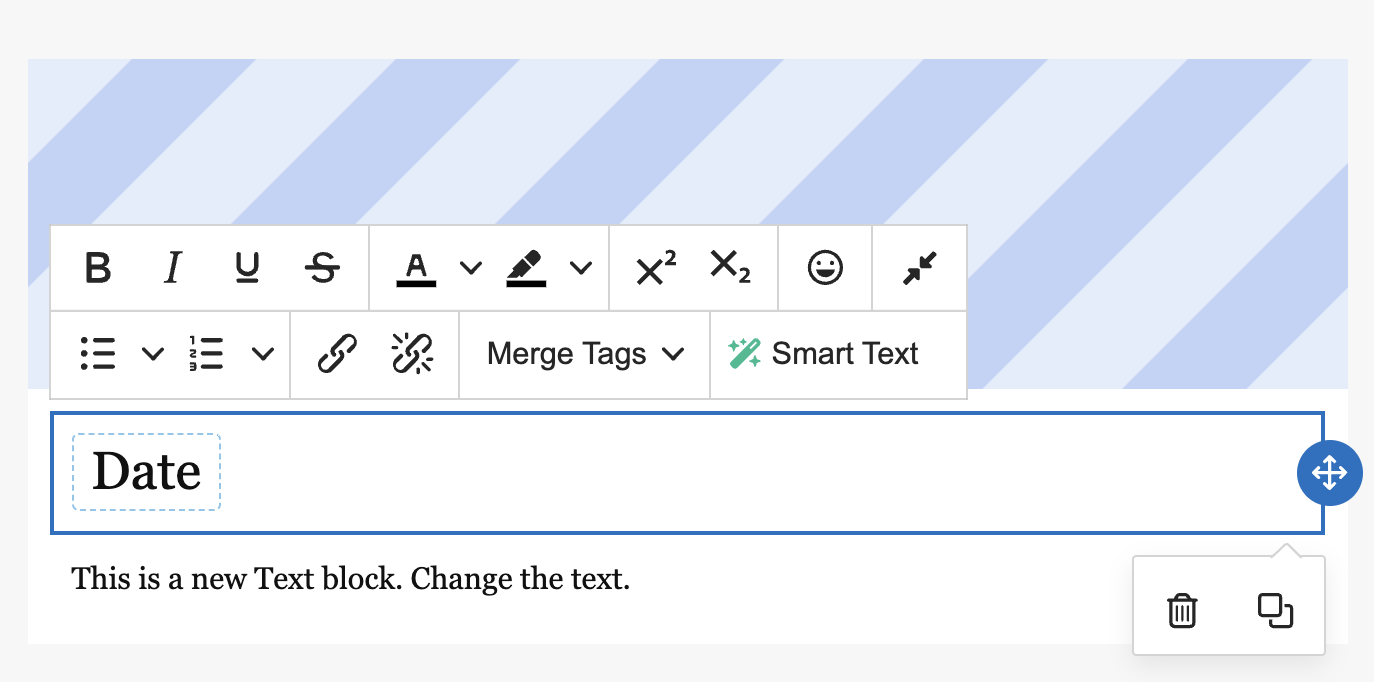Expand numbered list style options

tap(263, 354)
